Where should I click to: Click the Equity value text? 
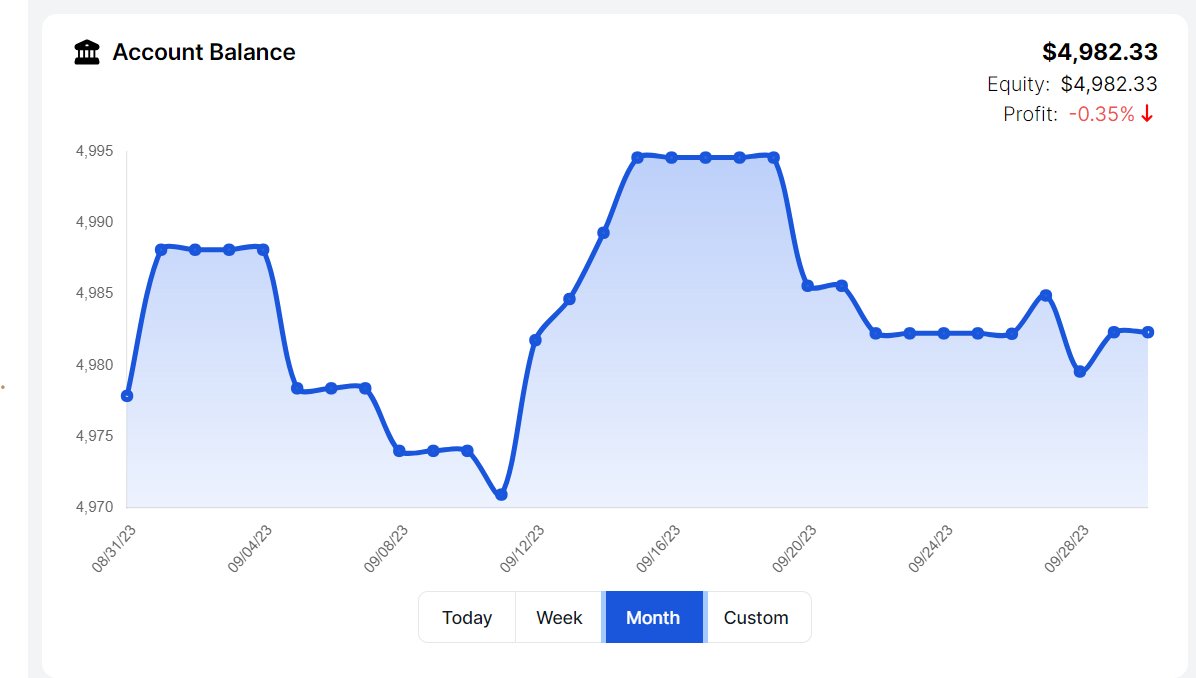coord(1109,84)
